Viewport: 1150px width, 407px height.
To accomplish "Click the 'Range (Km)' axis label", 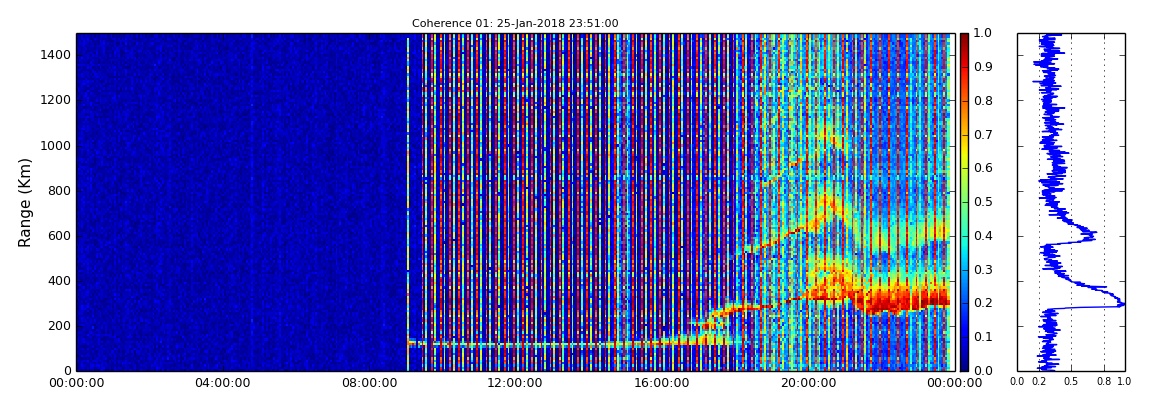I will 25,202.
